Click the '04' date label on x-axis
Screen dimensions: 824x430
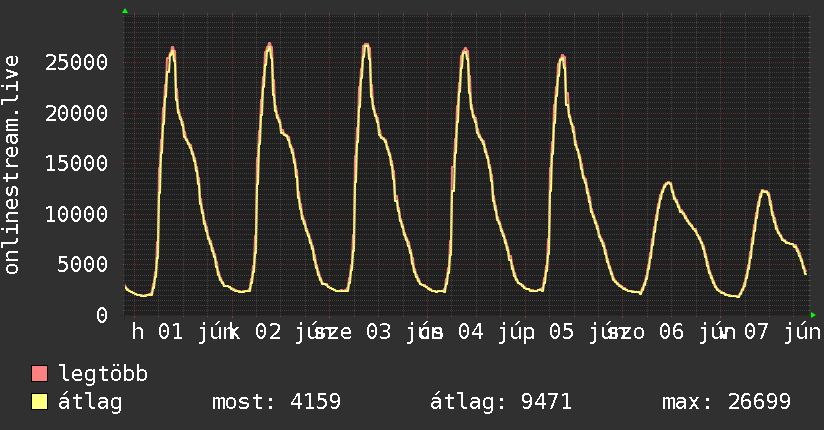(470, 332)
